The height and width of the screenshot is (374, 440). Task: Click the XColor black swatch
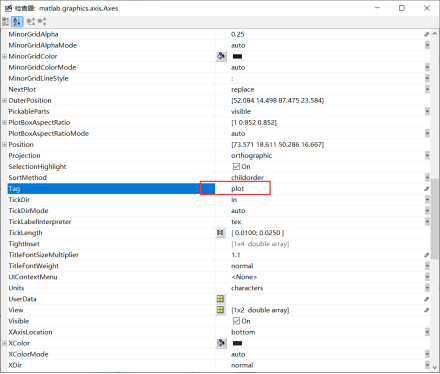tap(237, 343)
